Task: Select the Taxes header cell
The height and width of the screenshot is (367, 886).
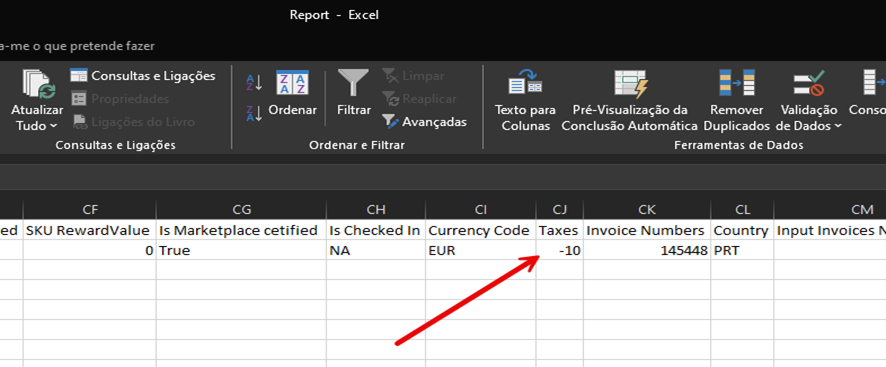Action: (560, 230)
